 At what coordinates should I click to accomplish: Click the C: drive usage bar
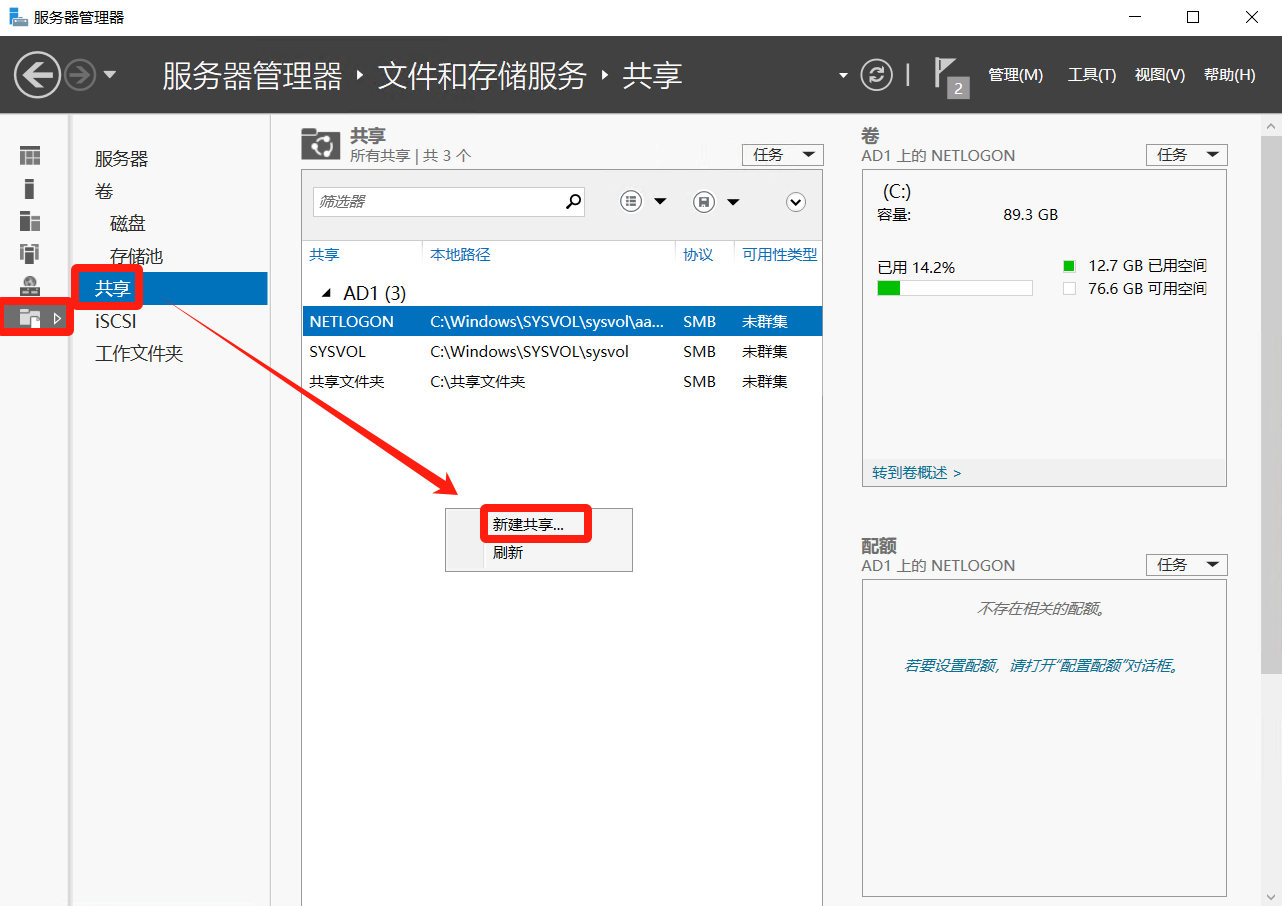954,288
